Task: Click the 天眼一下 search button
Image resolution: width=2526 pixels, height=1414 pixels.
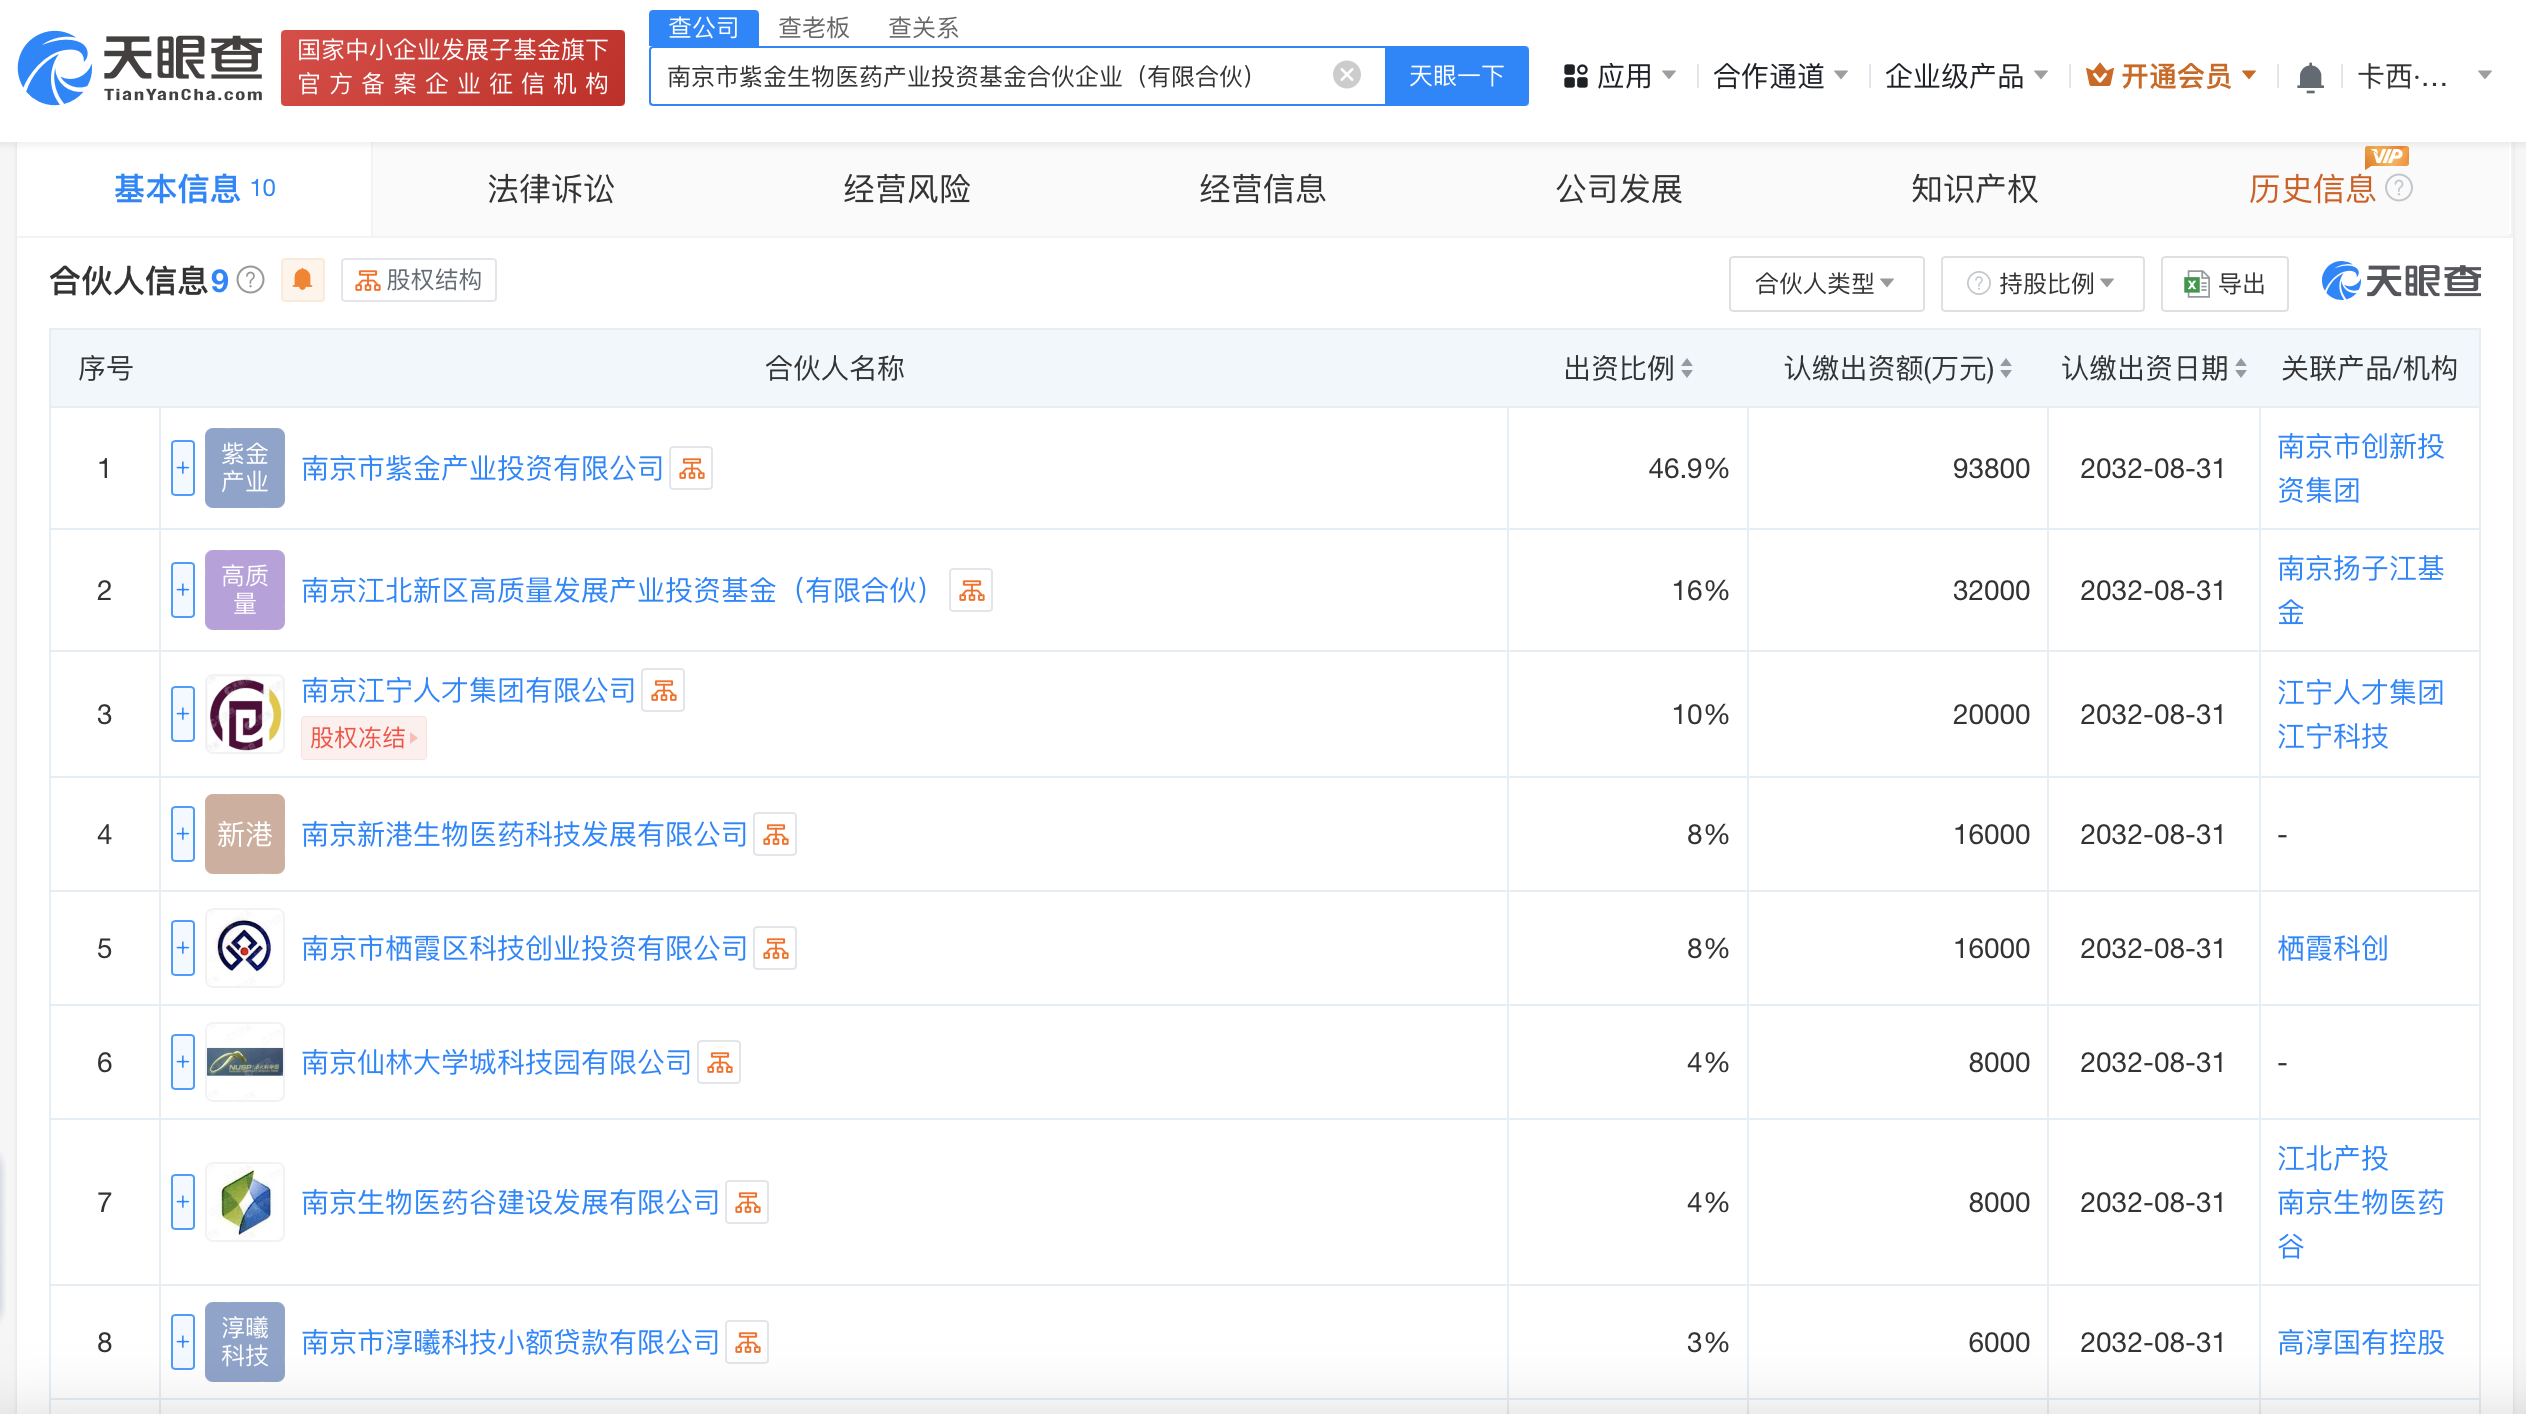Action: tap(1456, 76)
